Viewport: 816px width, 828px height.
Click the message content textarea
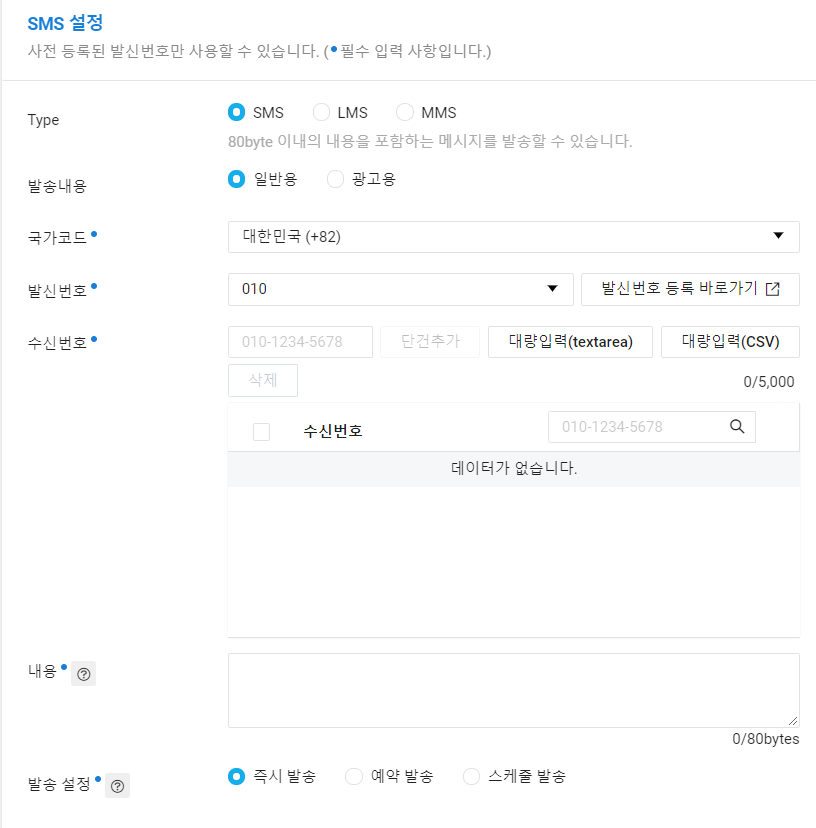click(x=513, y=690)
